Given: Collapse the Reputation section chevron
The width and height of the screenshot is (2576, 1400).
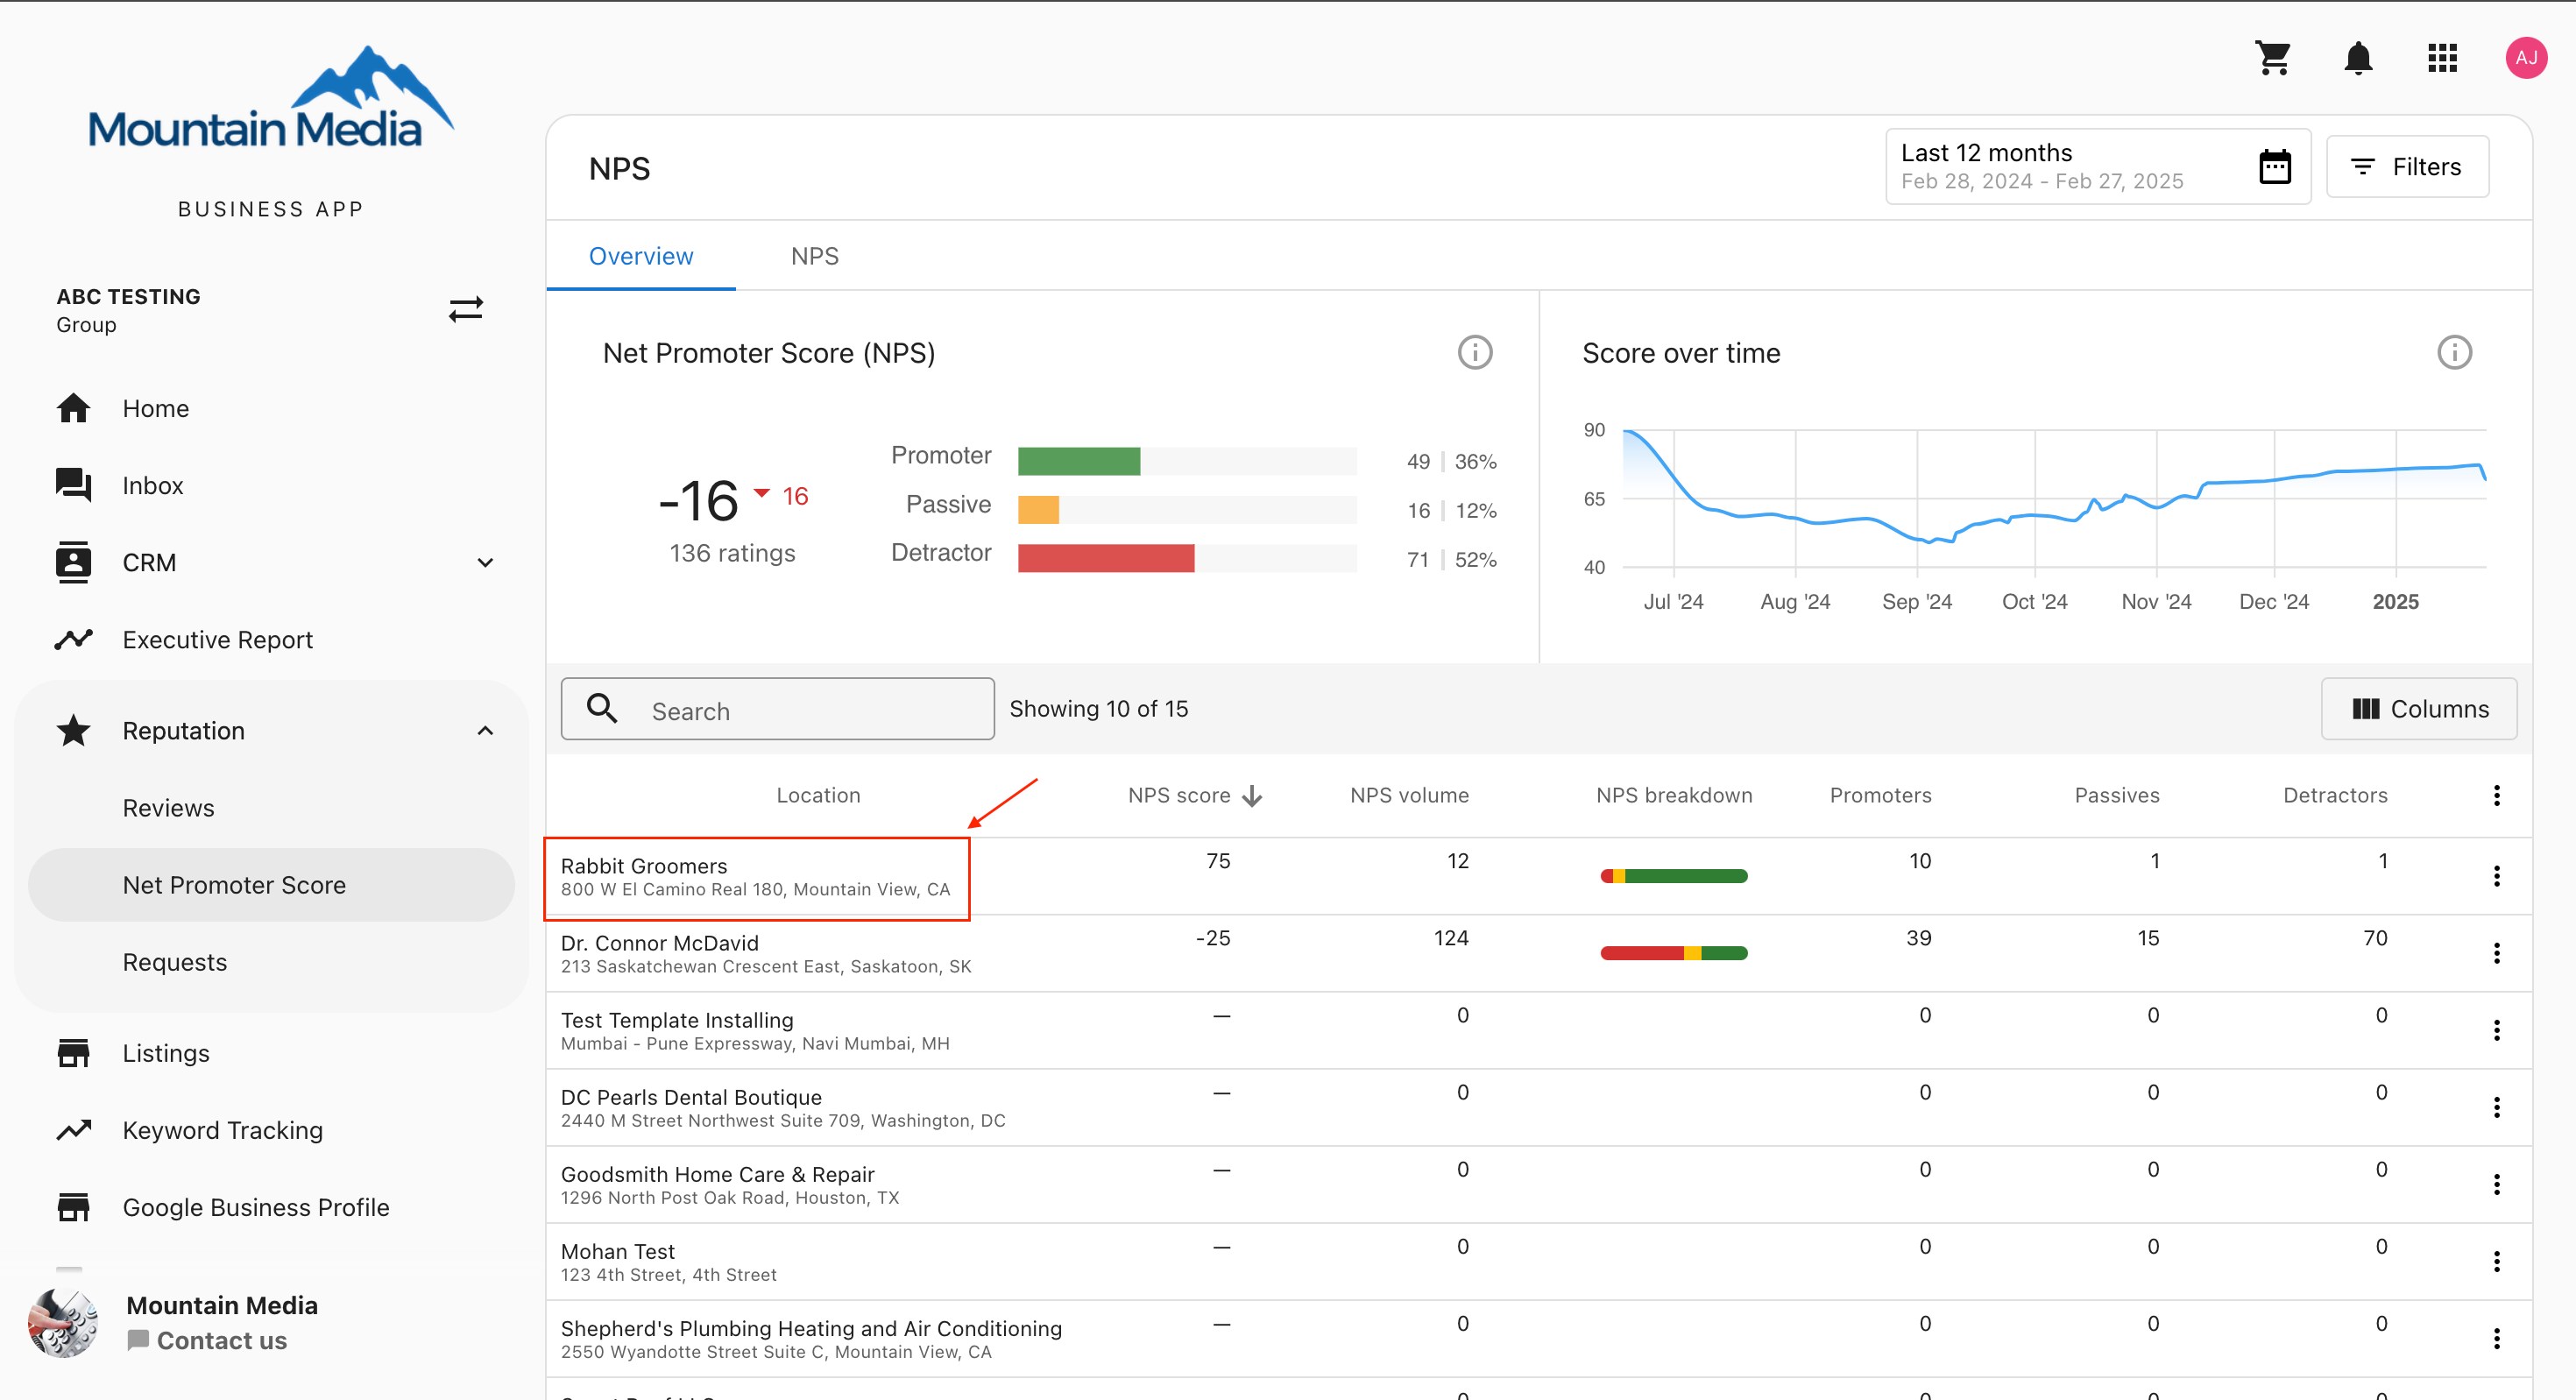Looking at the screenshot, I should click(485, 730).
